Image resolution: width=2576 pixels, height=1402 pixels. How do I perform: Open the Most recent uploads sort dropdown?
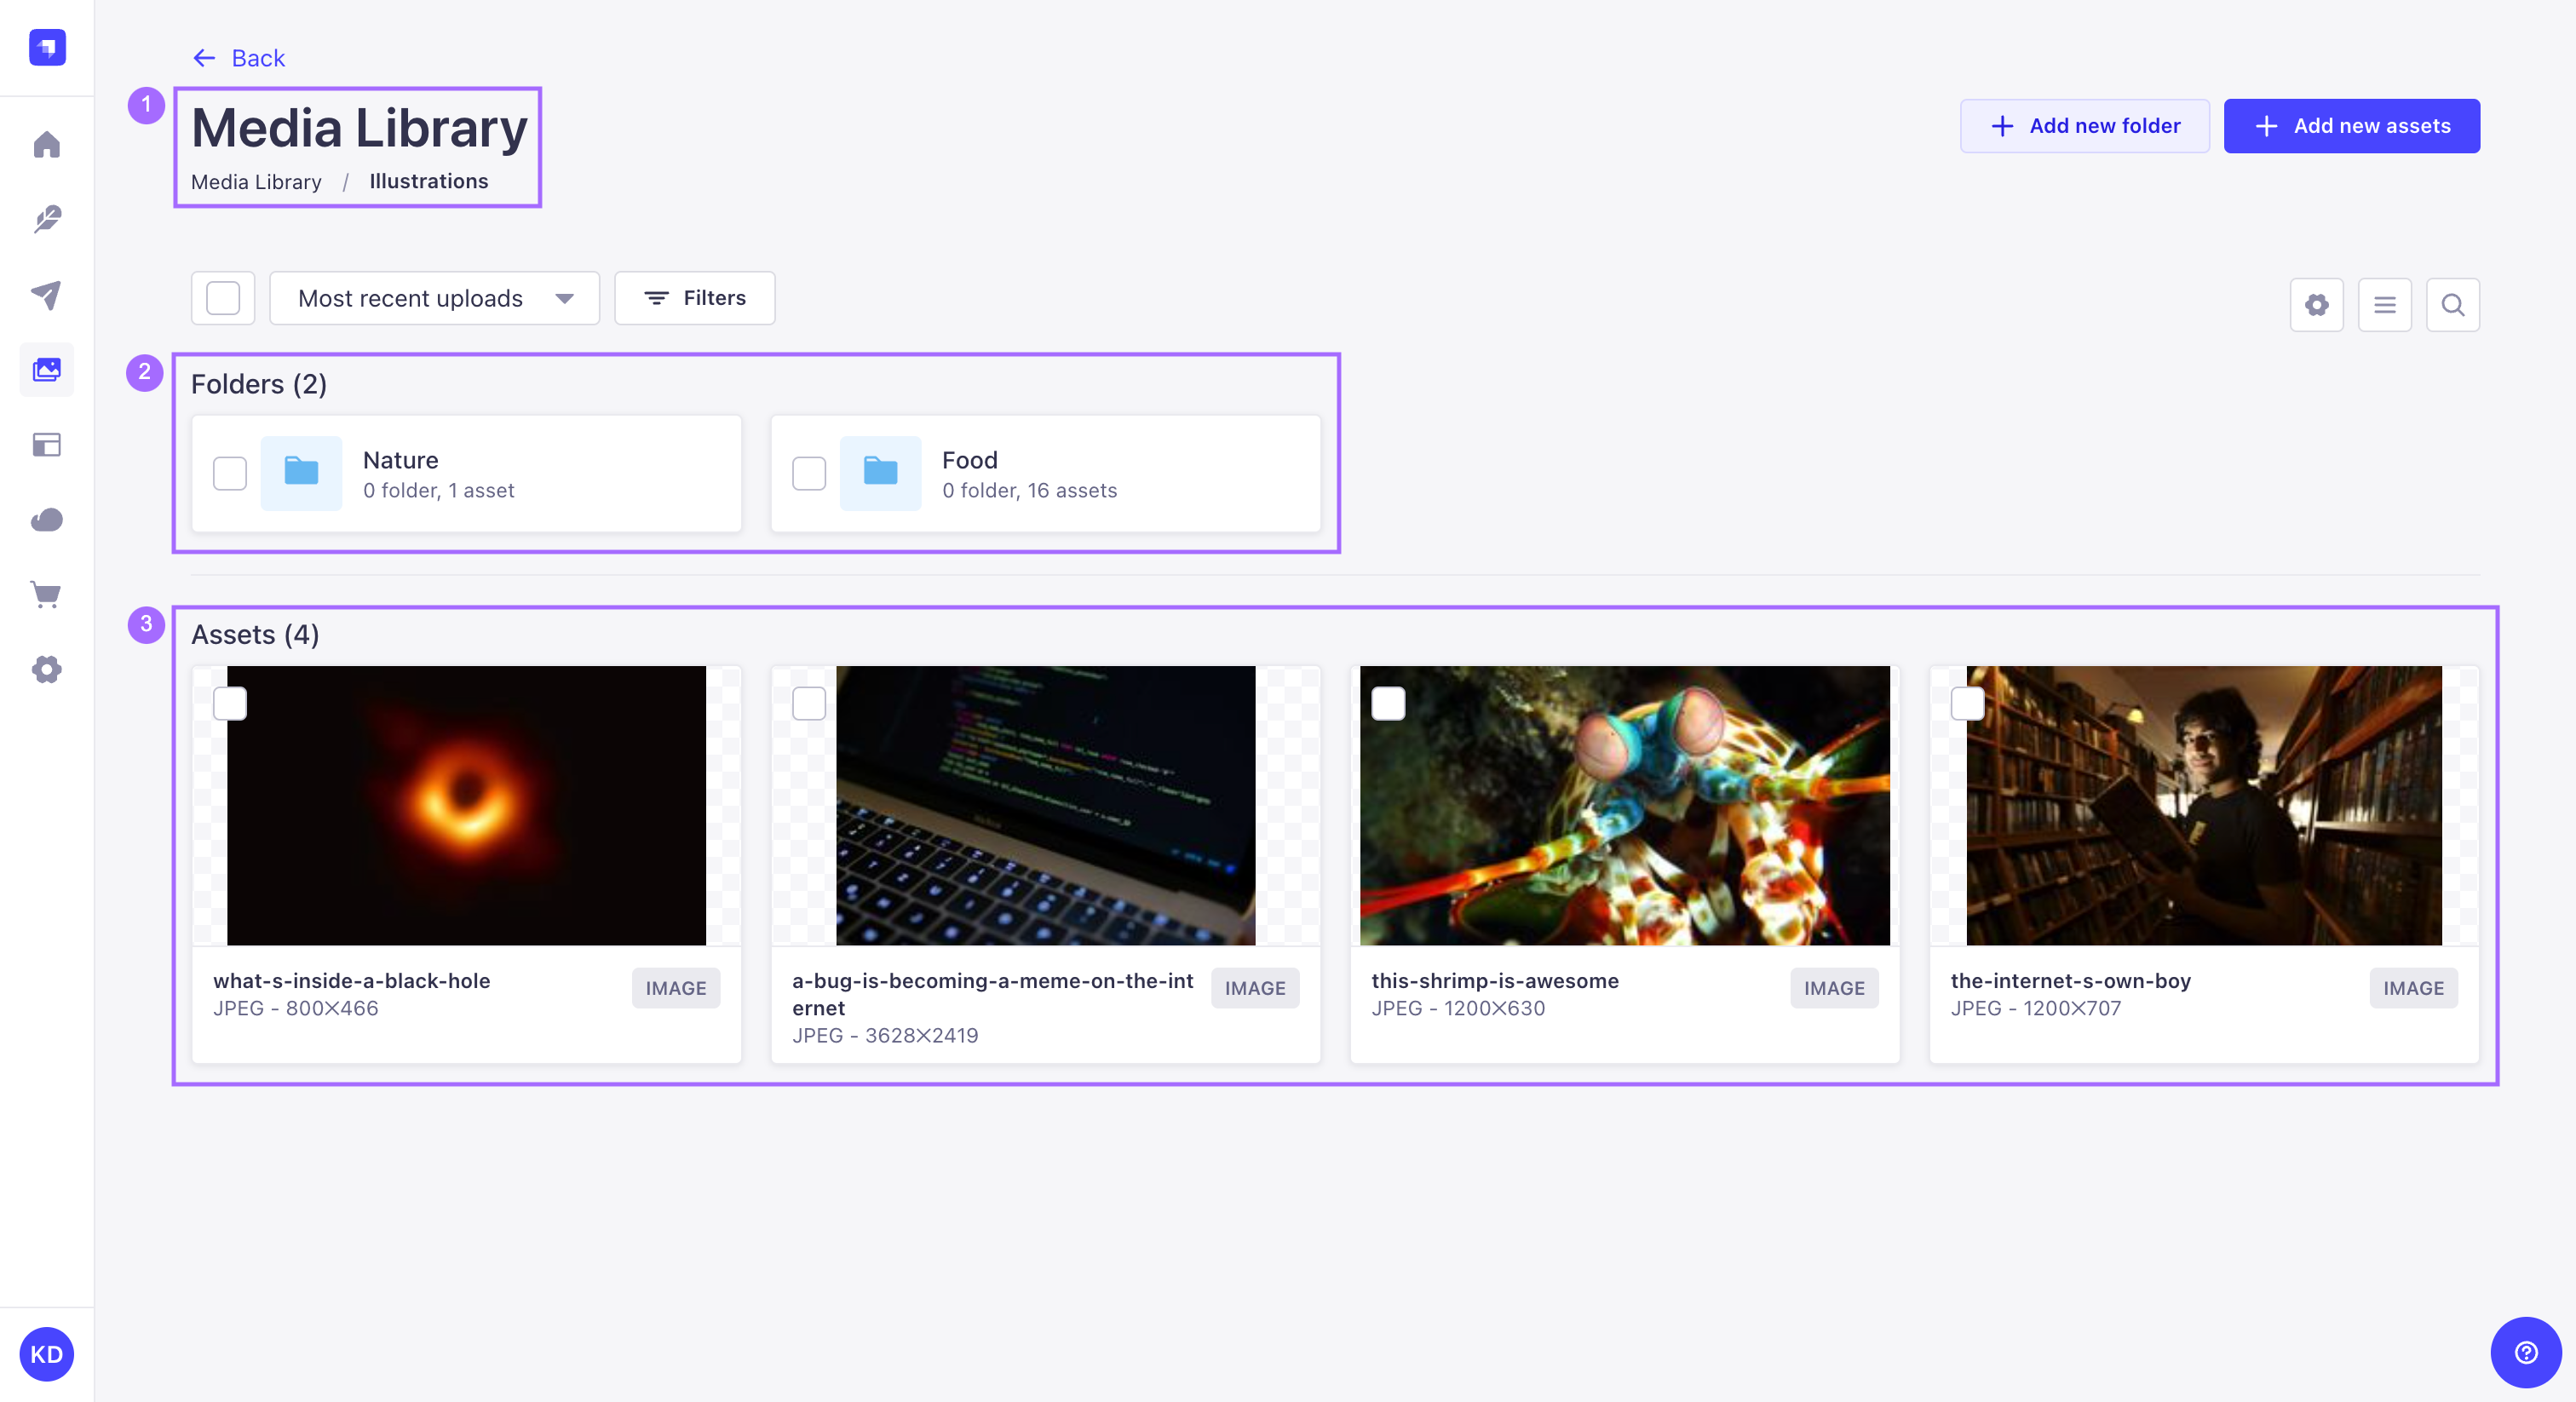tap(434, 298)
